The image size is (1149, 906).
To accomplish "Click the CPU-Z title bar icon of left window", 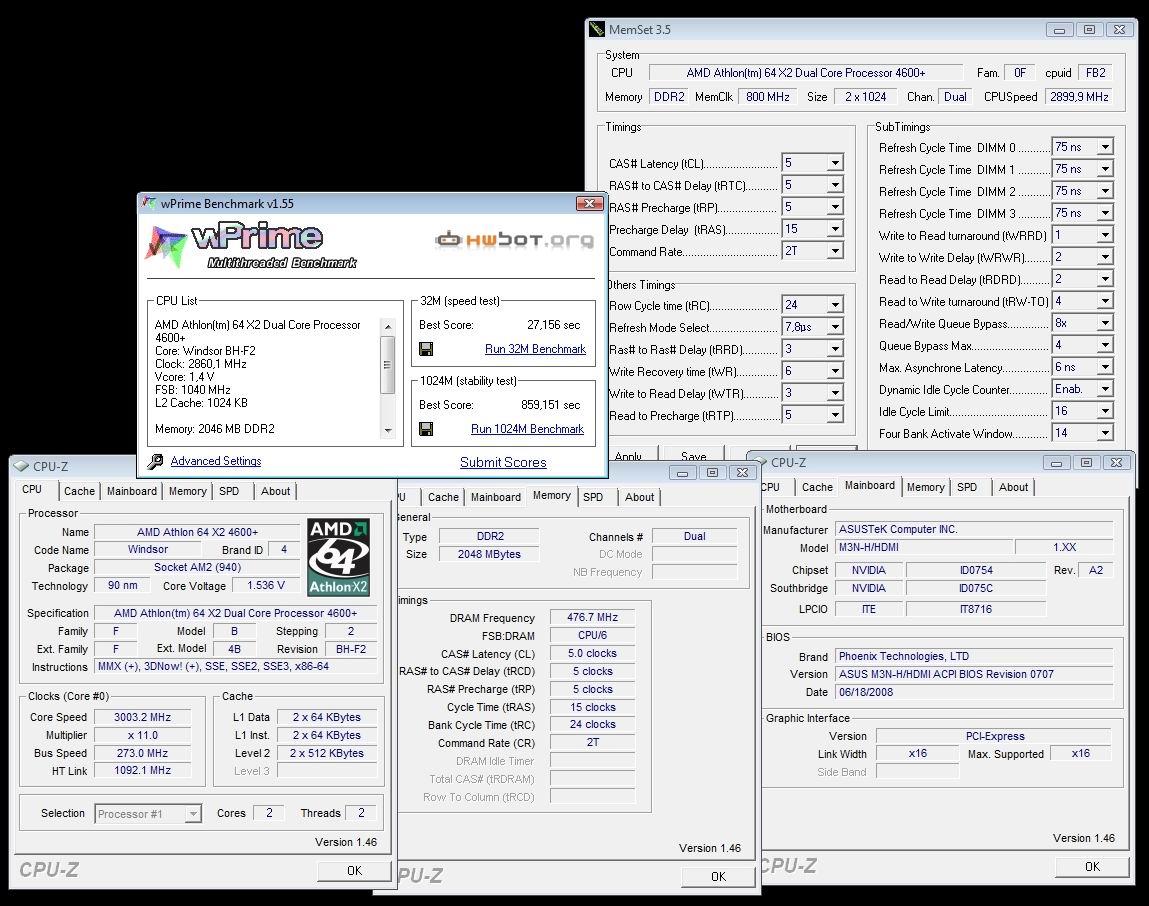I will pyautogui.click(x=21, y=466).
